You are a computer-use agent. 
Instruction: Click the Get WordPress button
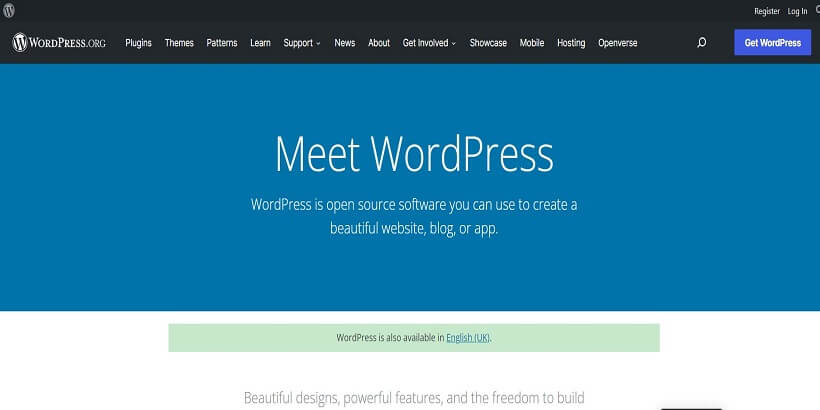[x=772, y=42]
